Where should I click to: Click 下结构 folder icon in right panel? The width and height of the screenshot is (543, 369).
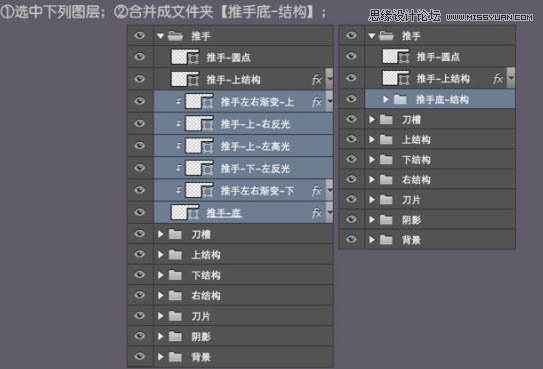click(386, 160)
